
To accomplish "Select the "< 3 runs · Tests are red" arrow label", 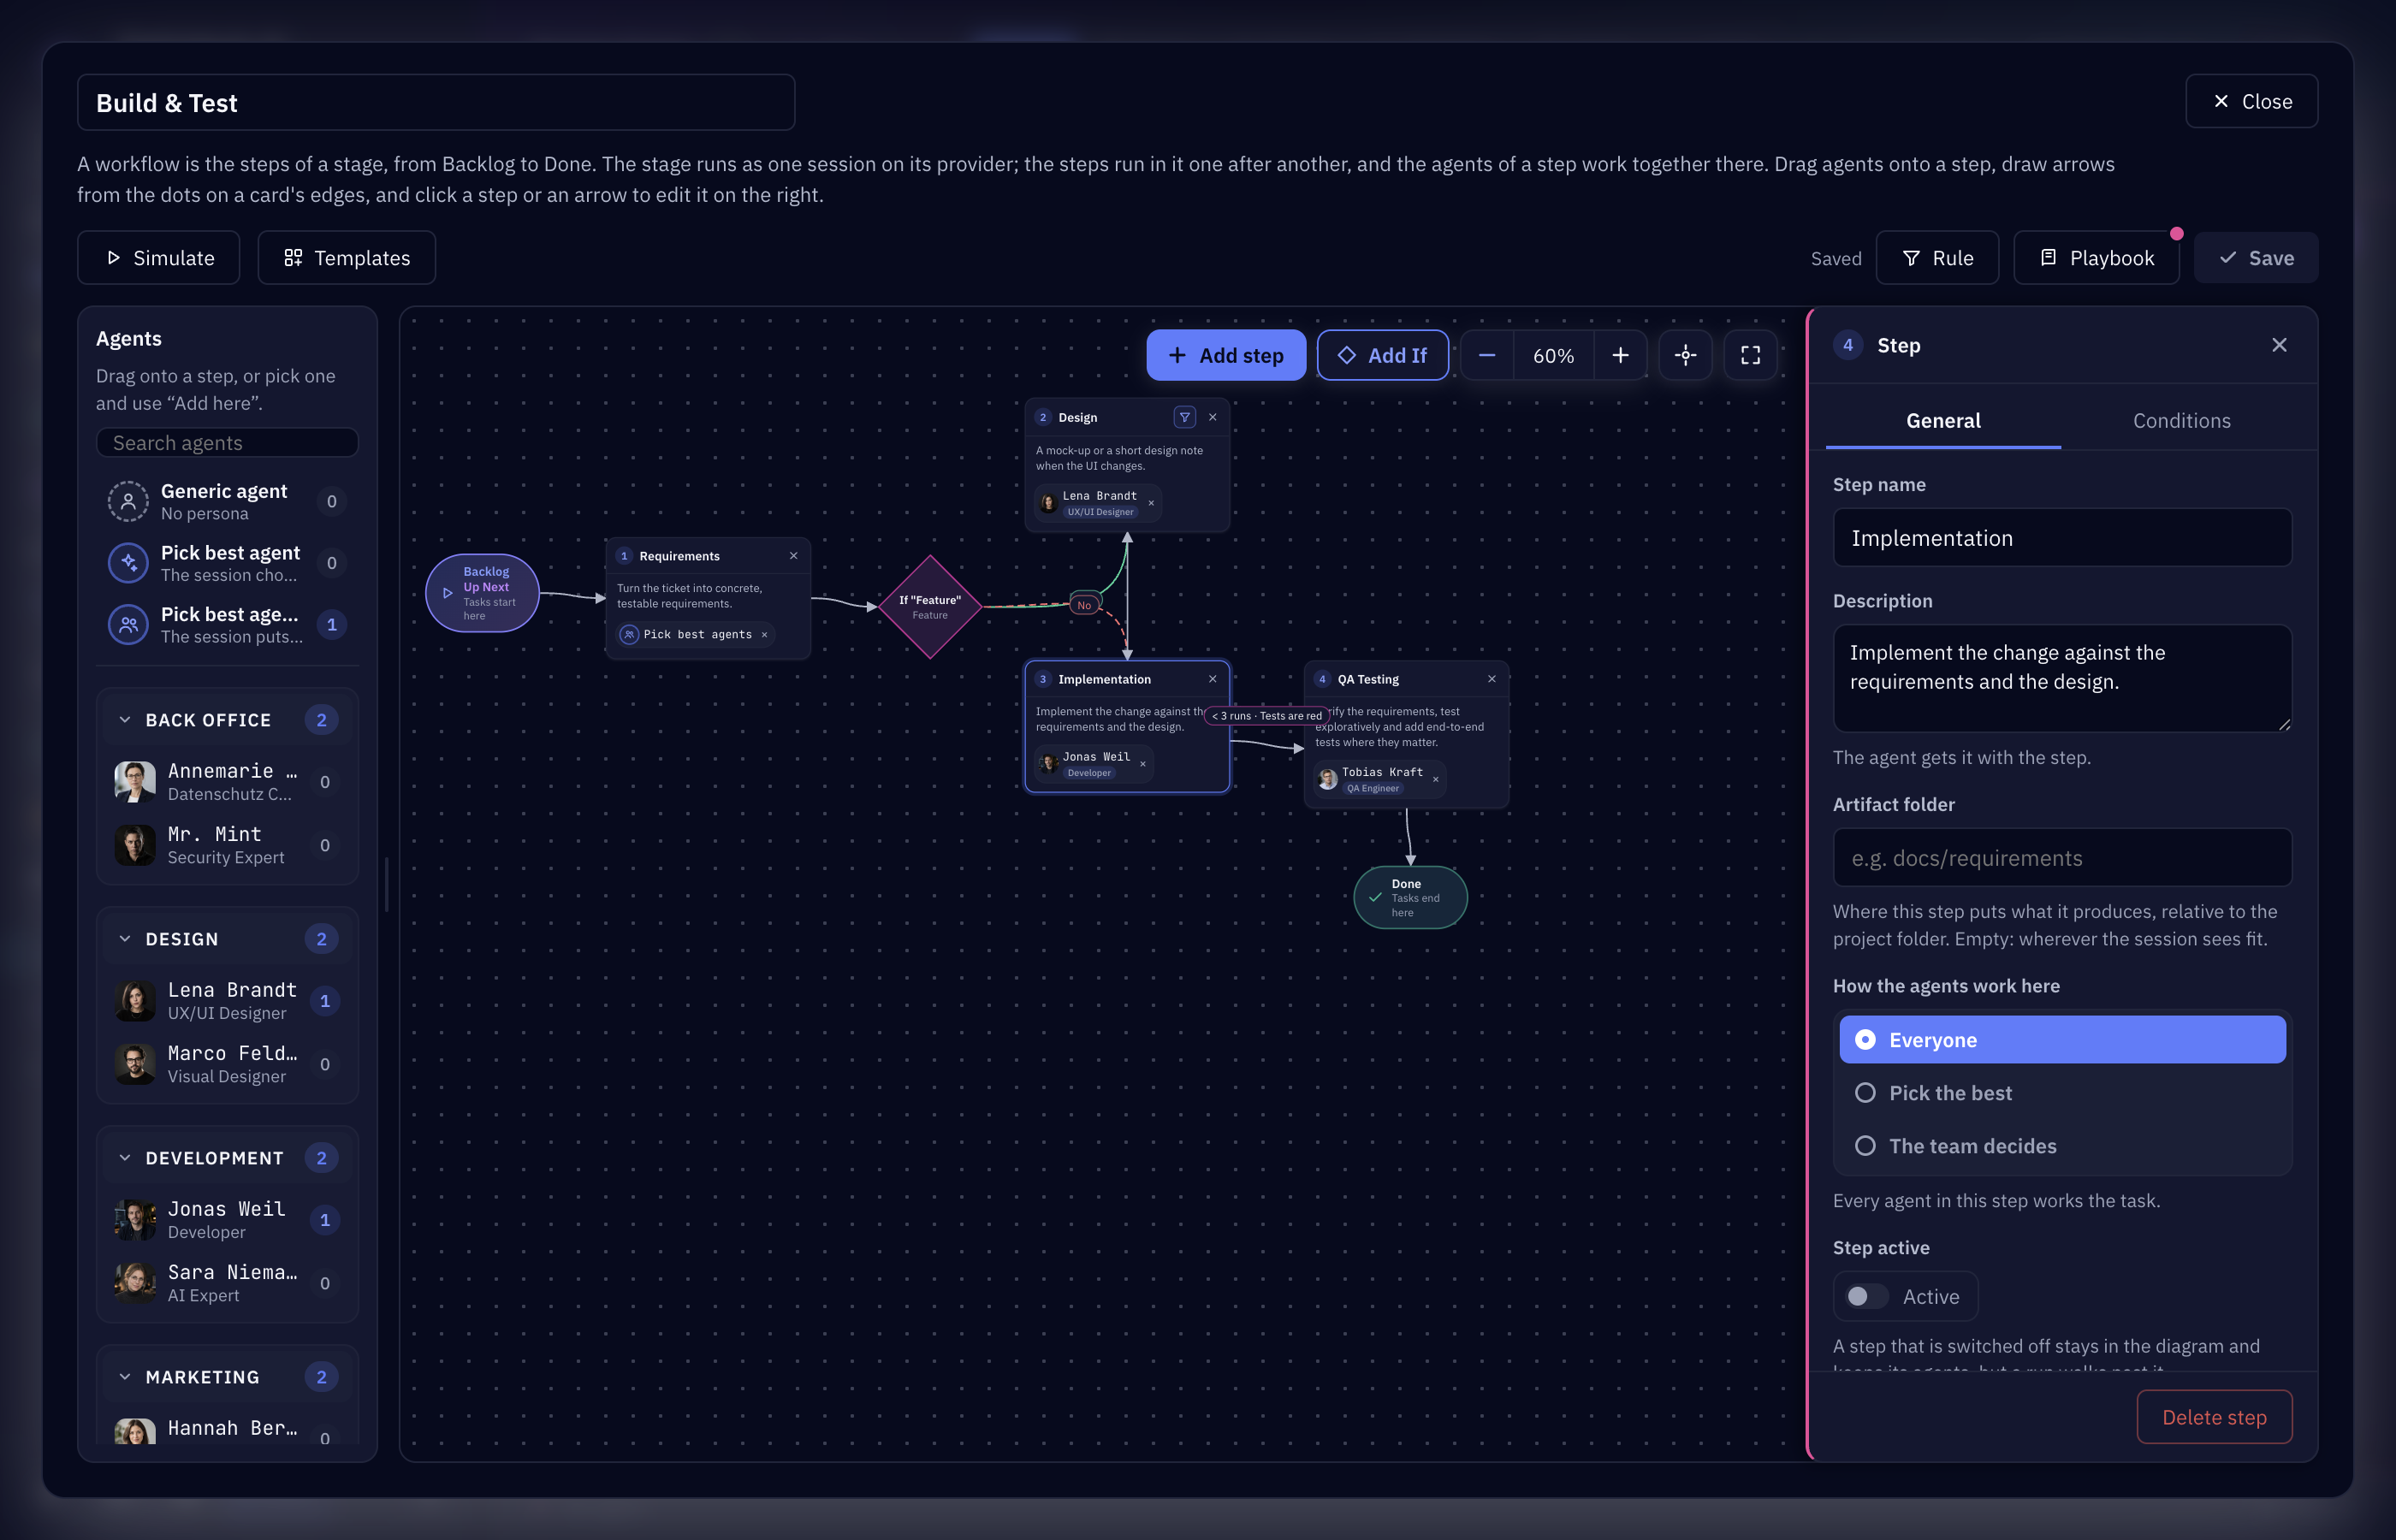I will (x=1266, y=716).
